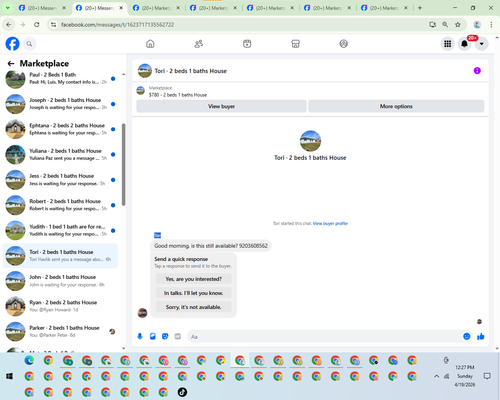Show hidden system tray icons
The width and height of the screenshot is (500, 400).
pyautogui.click(x=436, y=376)
